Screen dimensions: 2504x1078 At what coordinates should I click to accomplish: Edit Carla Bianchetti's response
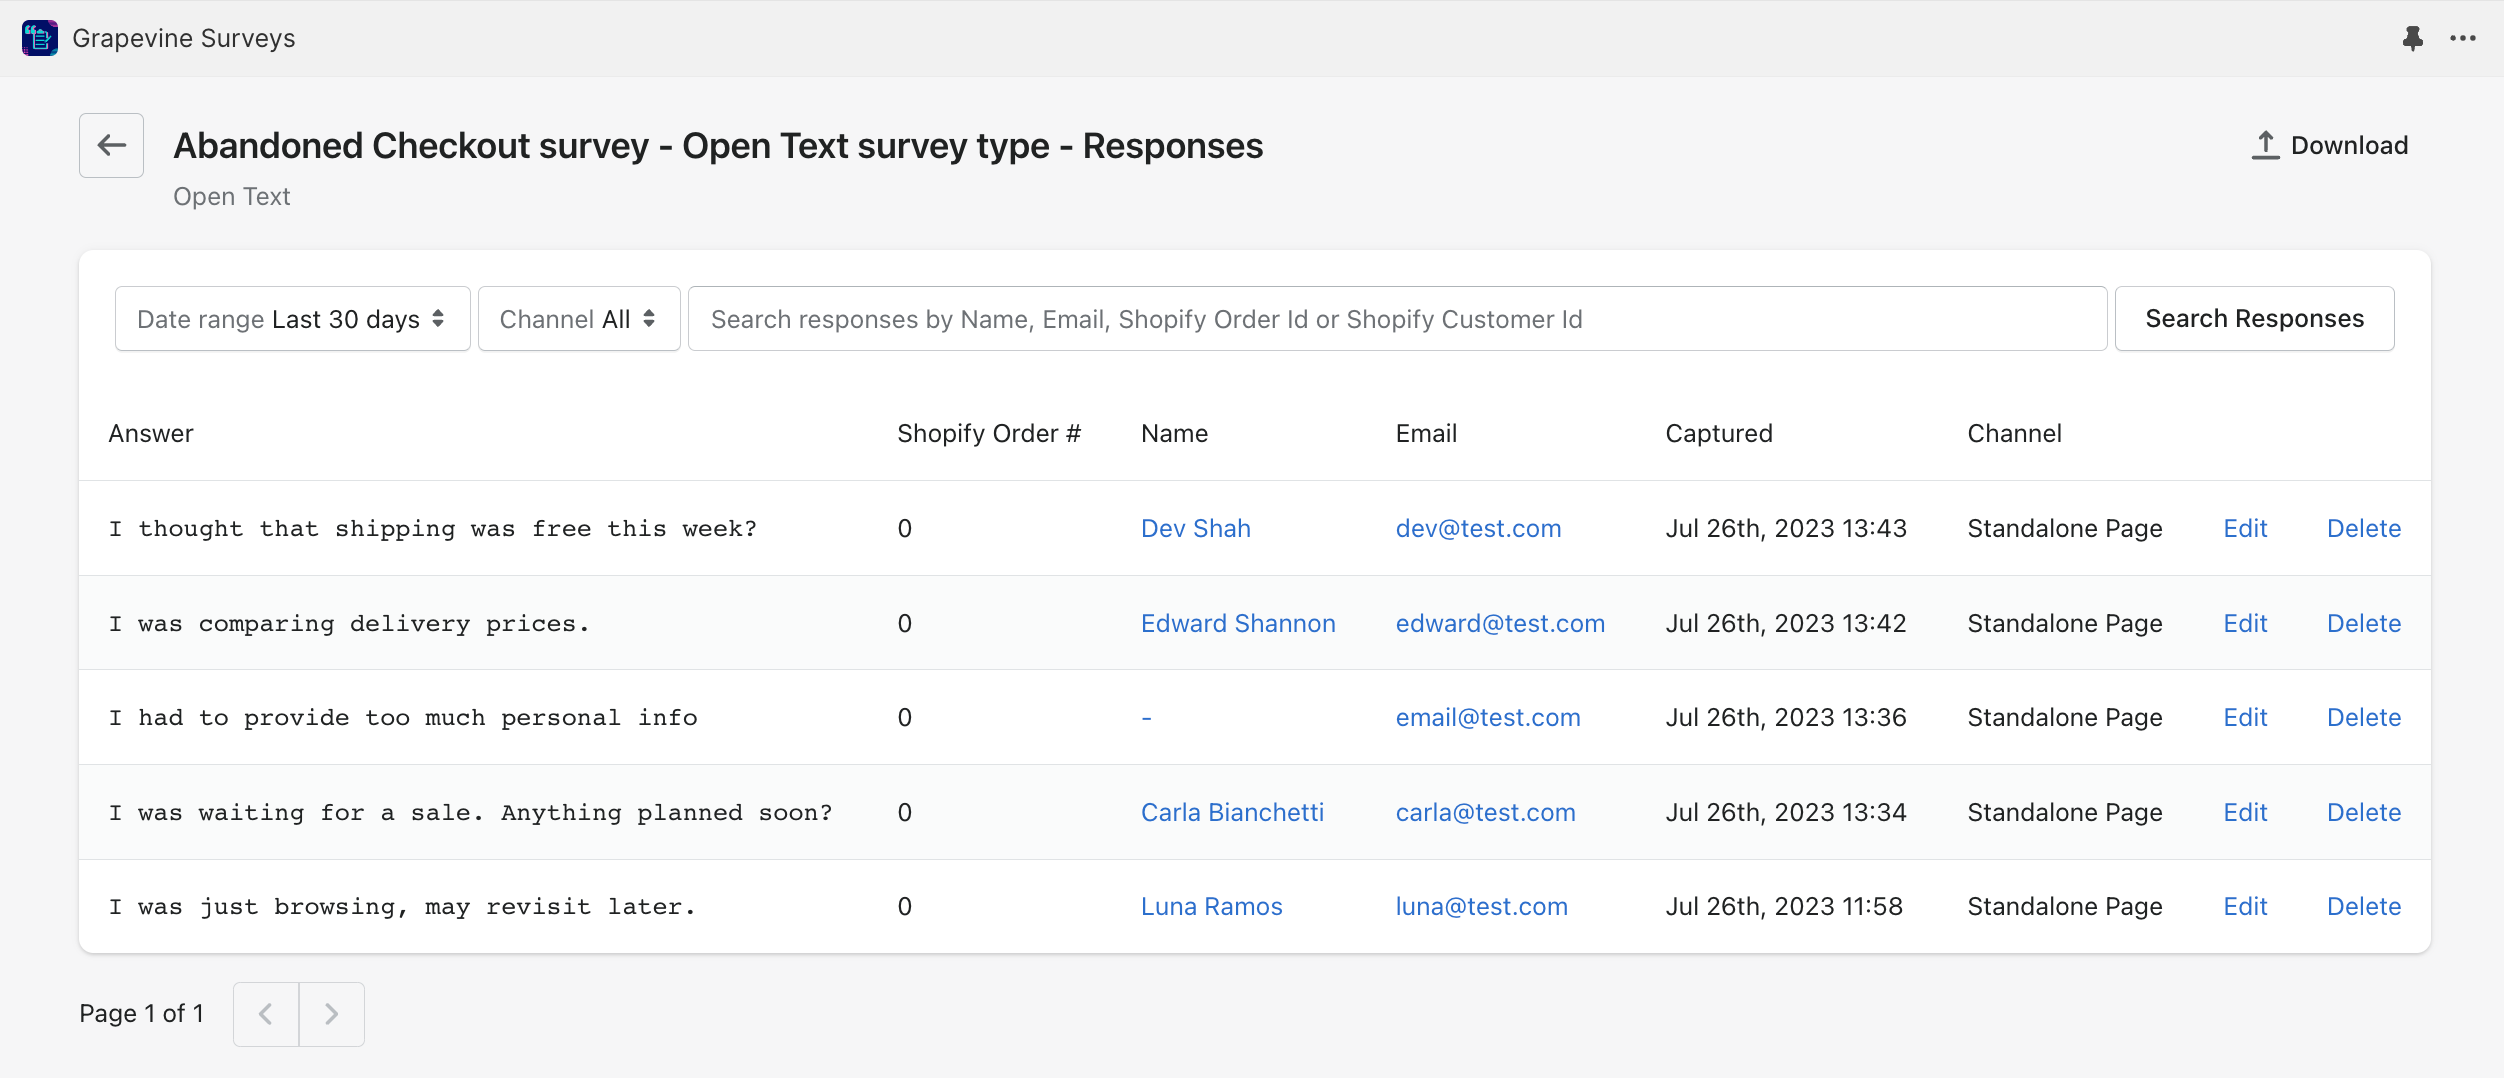pyautogui.click(x=2245, y=812)
